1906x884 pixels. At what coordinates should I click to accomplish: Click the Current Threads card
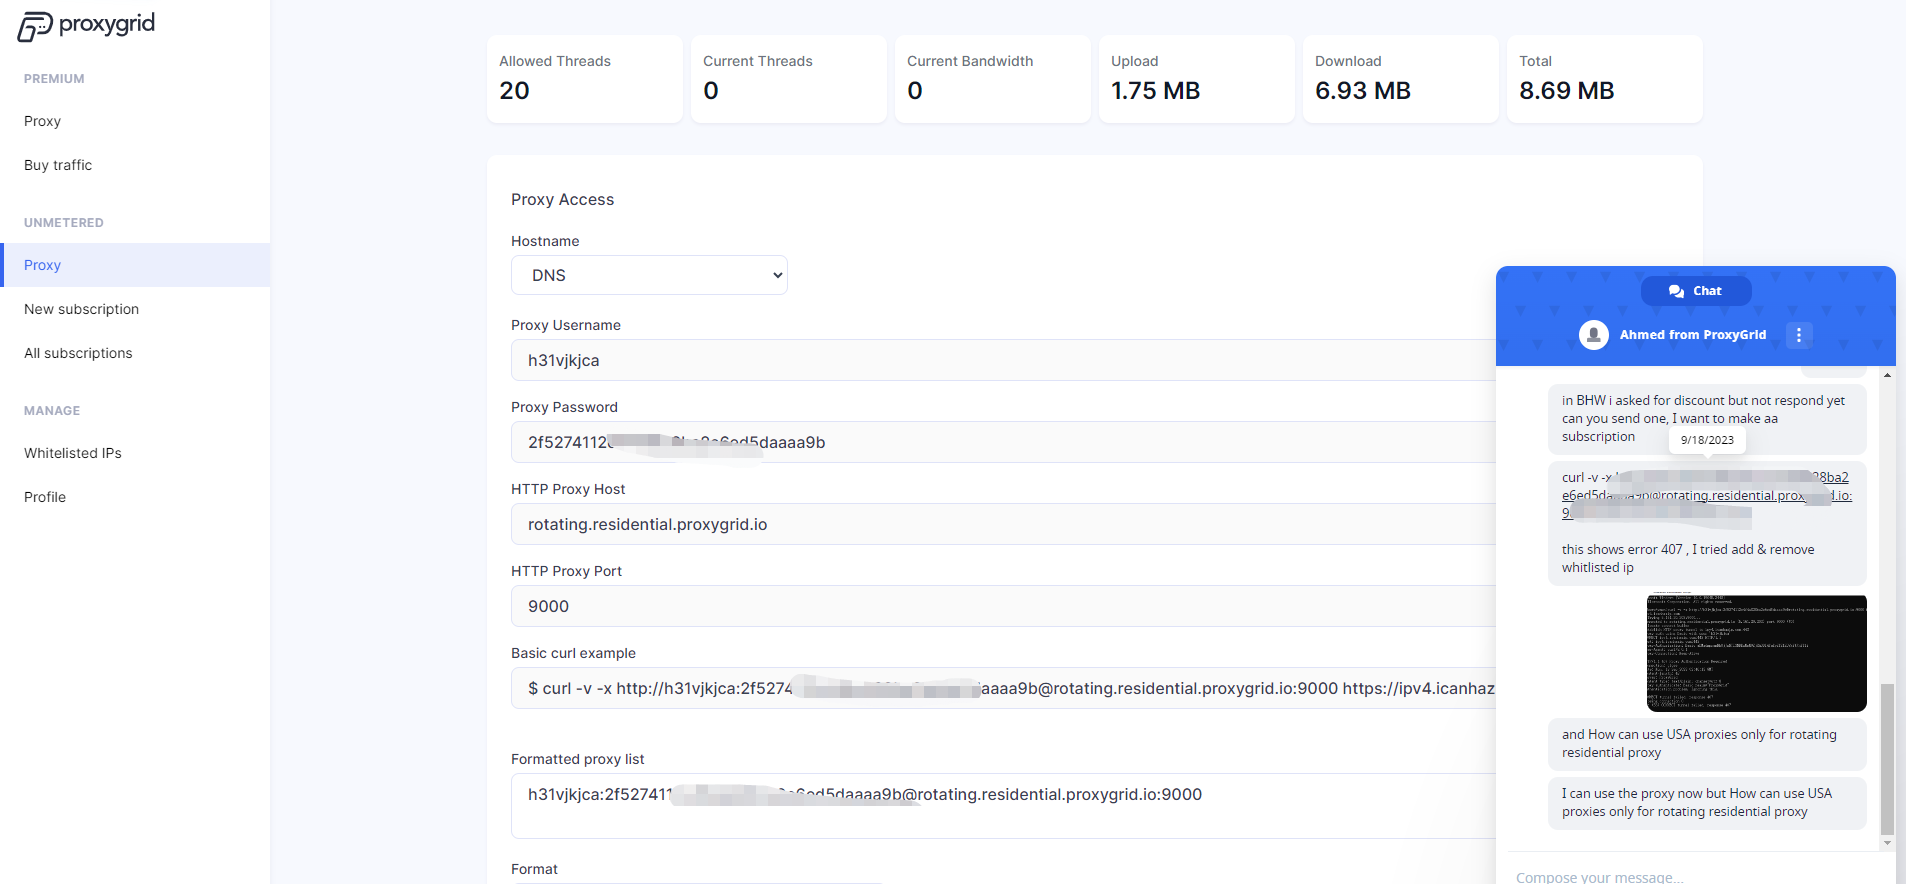pos(788,79)
